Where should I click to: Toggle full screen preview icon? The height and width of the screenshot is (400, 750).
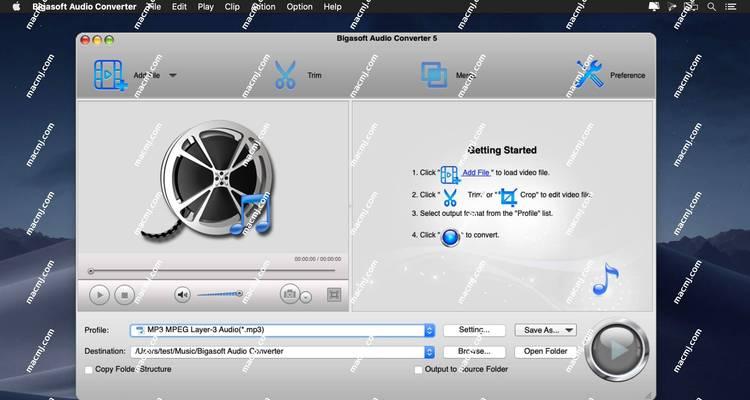click(334, 295)
